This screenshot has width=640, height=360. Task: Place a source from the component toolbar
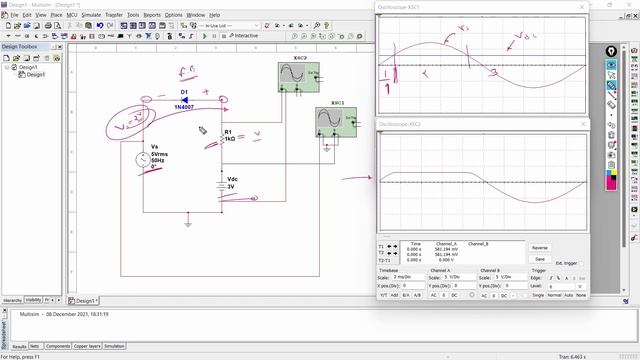(8, 36)
